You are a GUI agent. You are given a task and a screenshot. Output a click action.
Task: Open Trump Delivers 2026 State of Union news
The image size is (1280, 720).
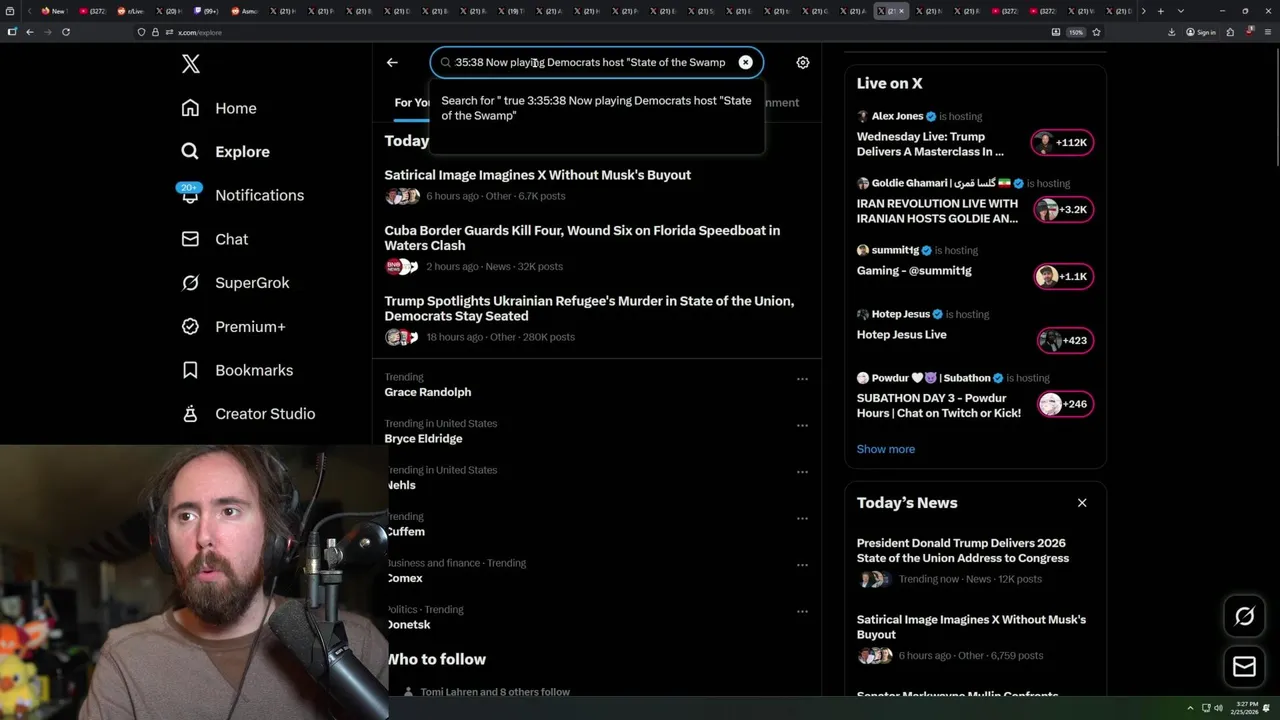click(x=962, y=550)
